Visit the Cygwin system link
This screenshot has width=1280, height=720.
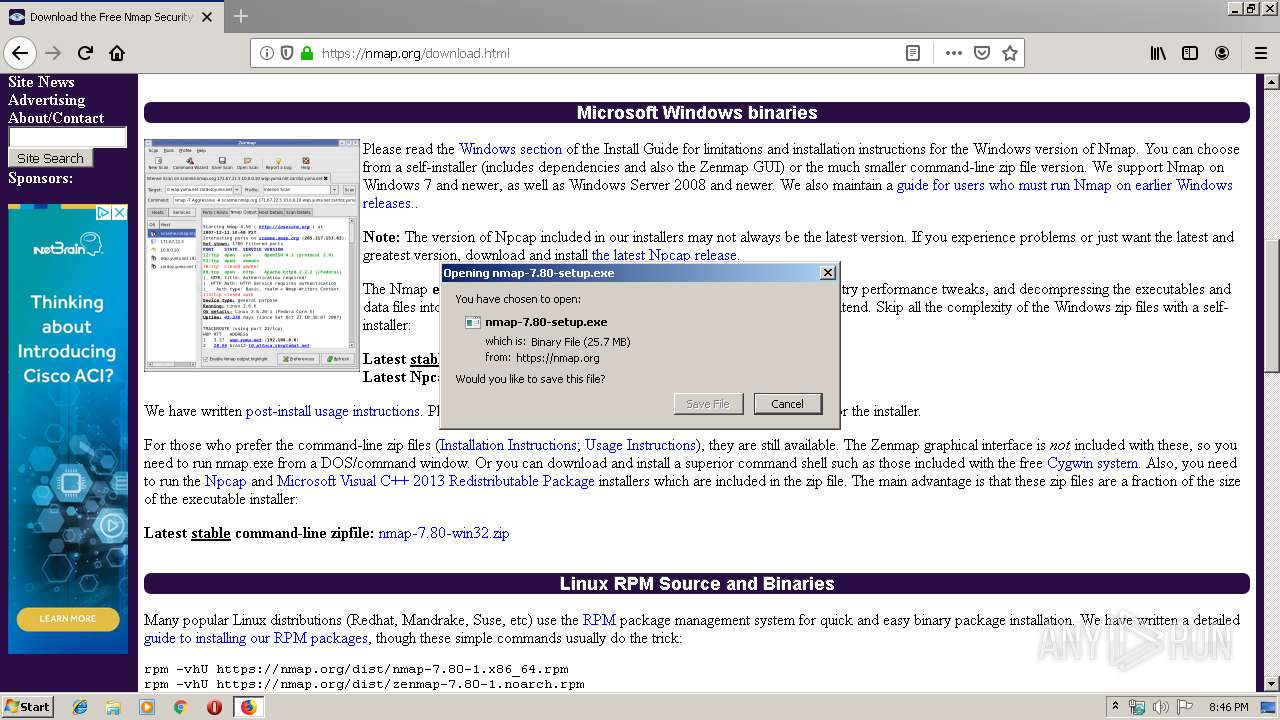(x=1092, y=463)
